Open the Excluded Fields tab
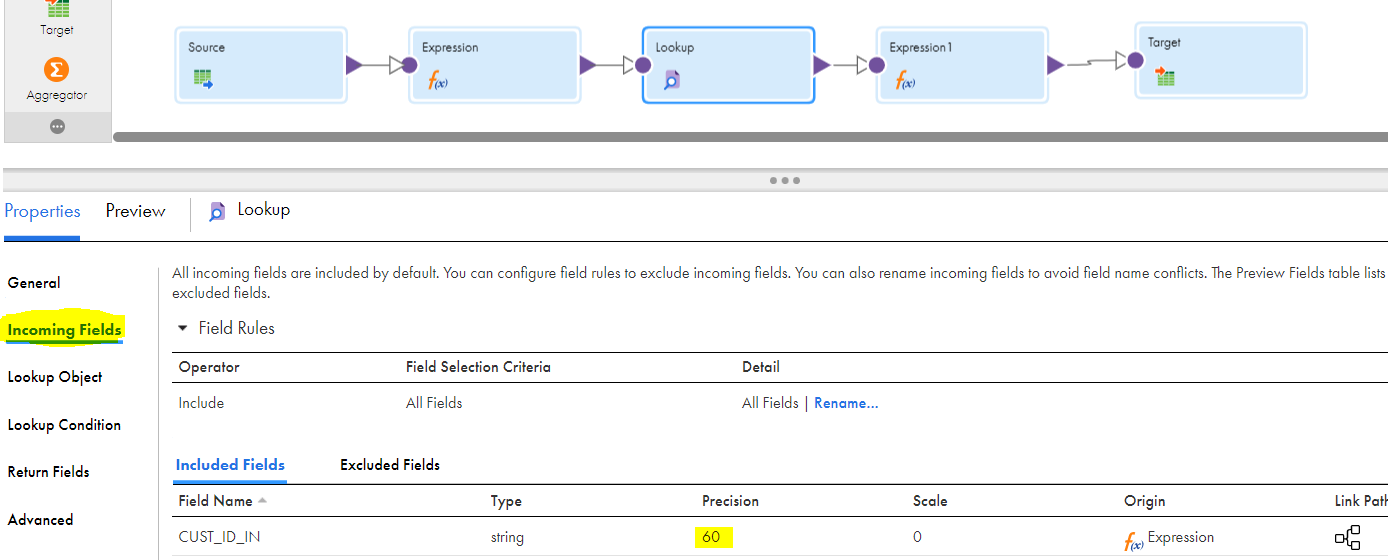1388x560 pixels. (x=390, y=465)
